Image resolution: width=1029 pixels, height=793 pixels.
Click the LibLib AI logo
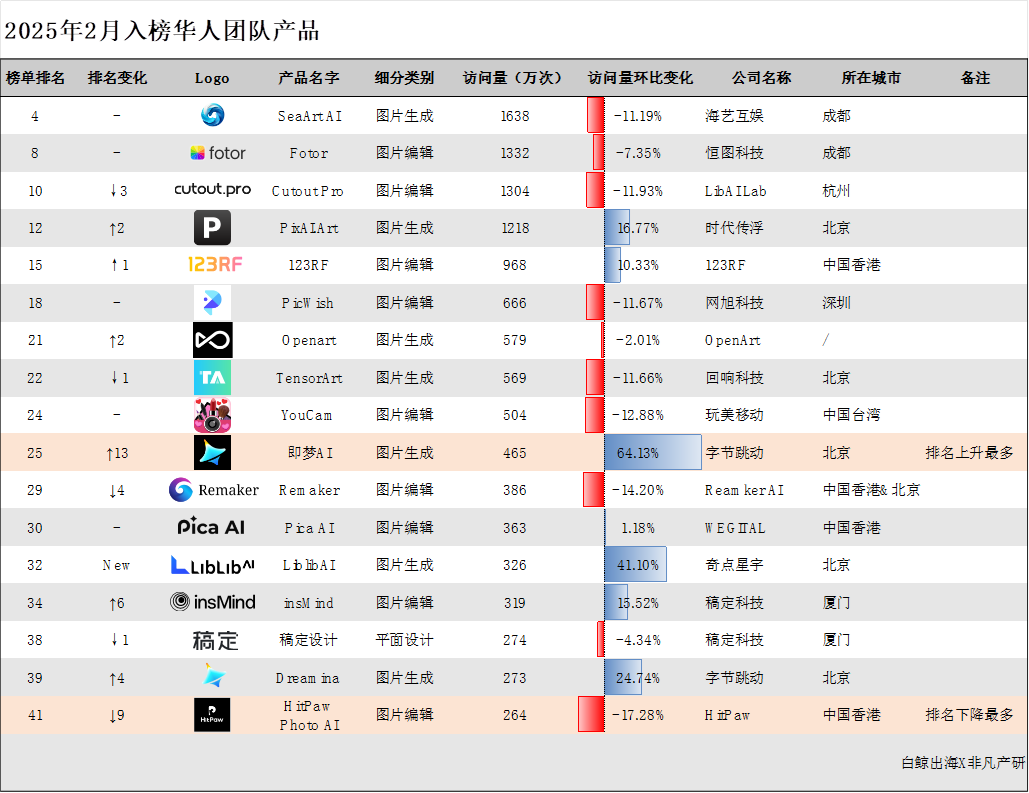(213, 565)
